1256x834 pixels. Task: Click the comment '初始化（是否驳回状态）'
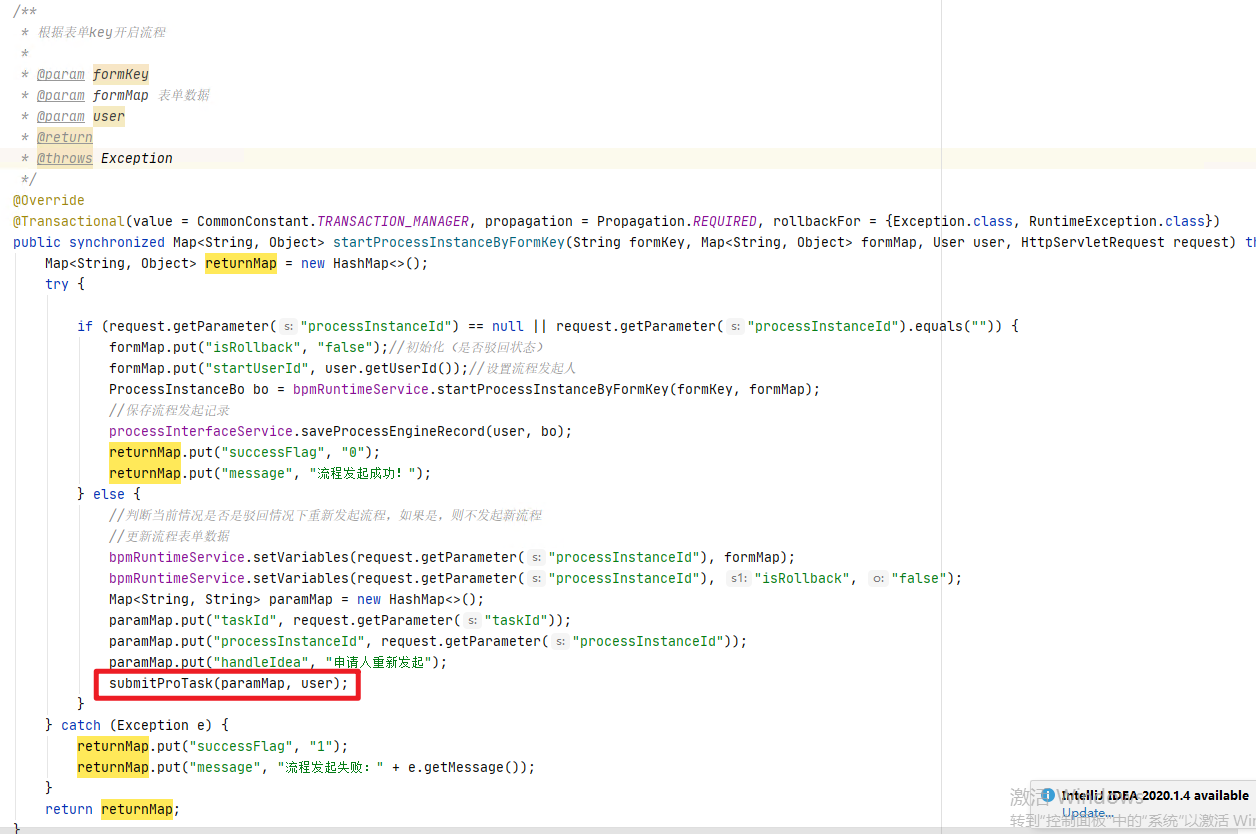473,347
